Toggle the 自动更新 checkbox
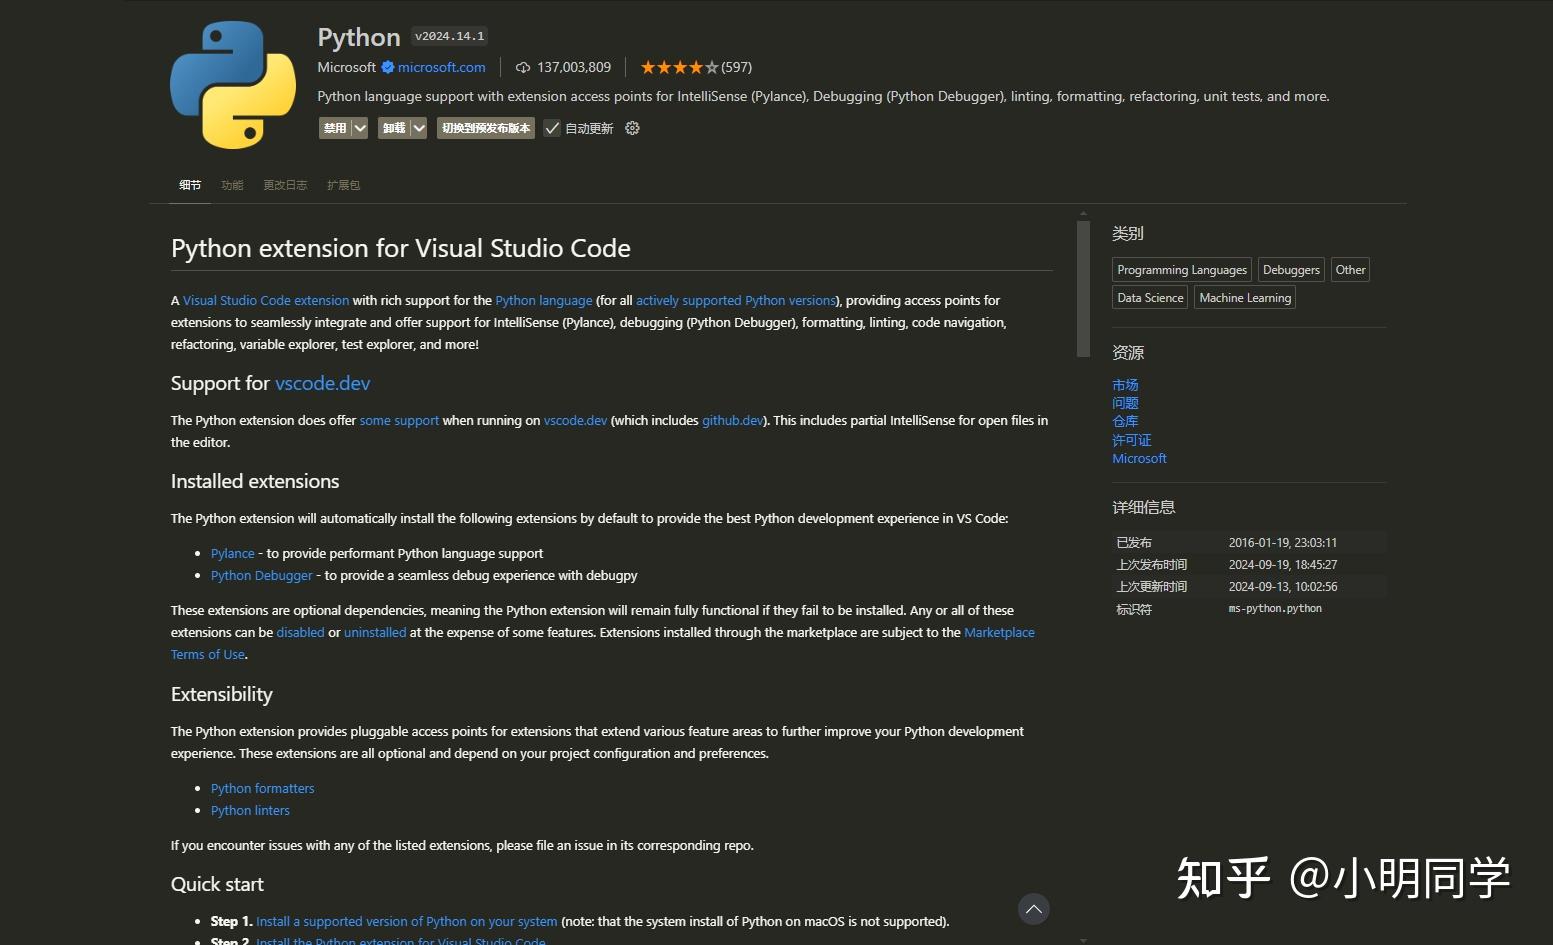The height and width of the screenshot is (945, 1553). click(x=552, y=128)
